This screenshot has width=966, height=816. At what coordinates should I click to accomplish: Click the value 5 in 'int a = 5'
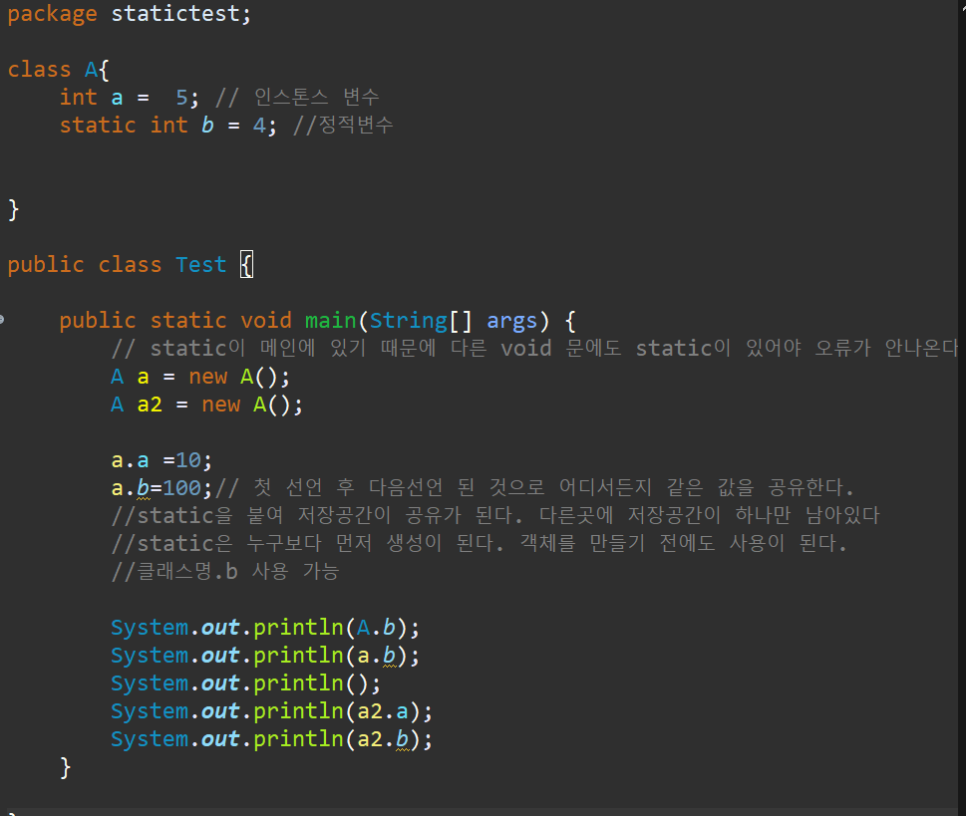tap(182, 97)
